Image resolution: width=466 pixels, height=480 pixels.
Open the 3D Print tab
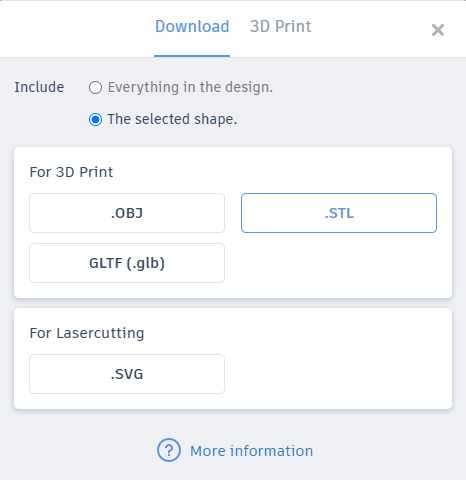280,27
